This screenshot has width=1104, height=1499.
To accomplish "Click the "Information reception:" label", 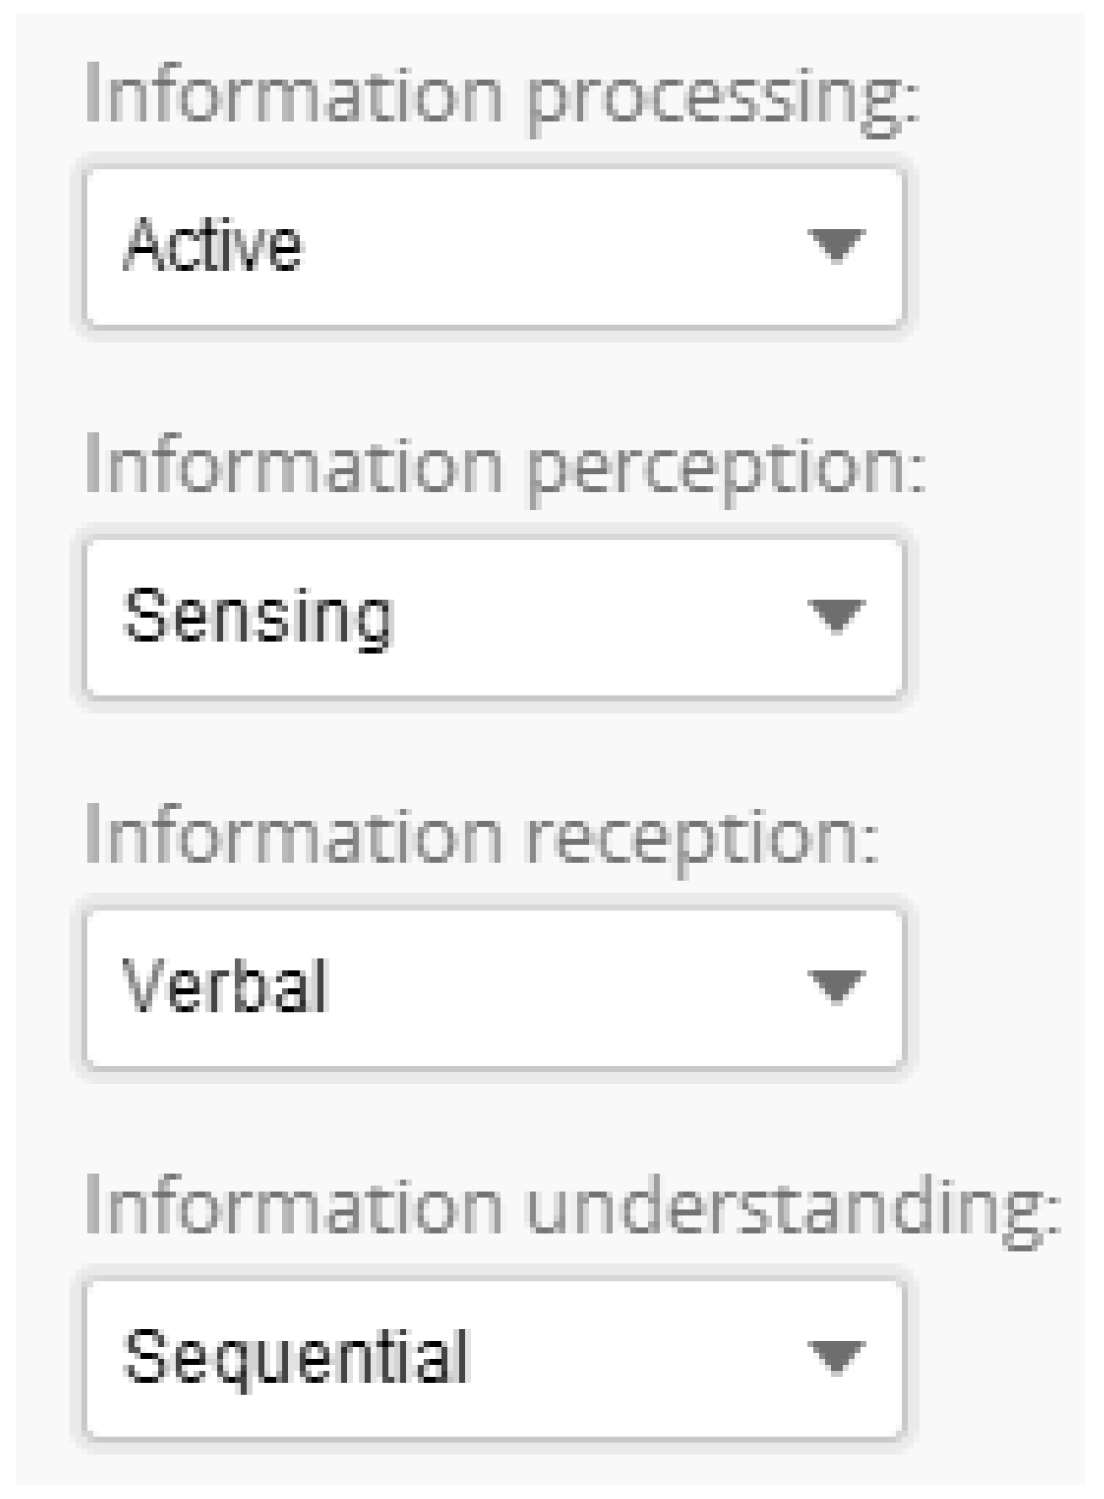I will tap(481, 836).
